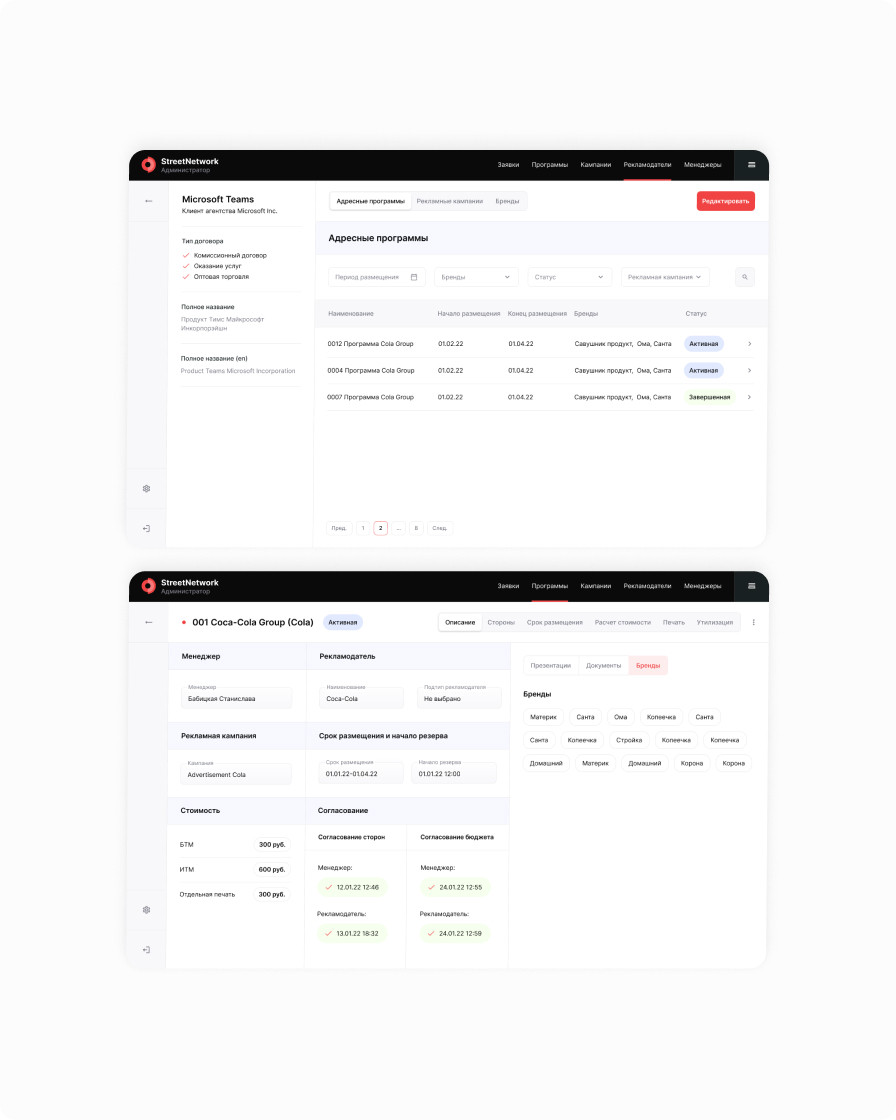Open Кампании in the Microsoft Teams window navbar

pos(595,165)
